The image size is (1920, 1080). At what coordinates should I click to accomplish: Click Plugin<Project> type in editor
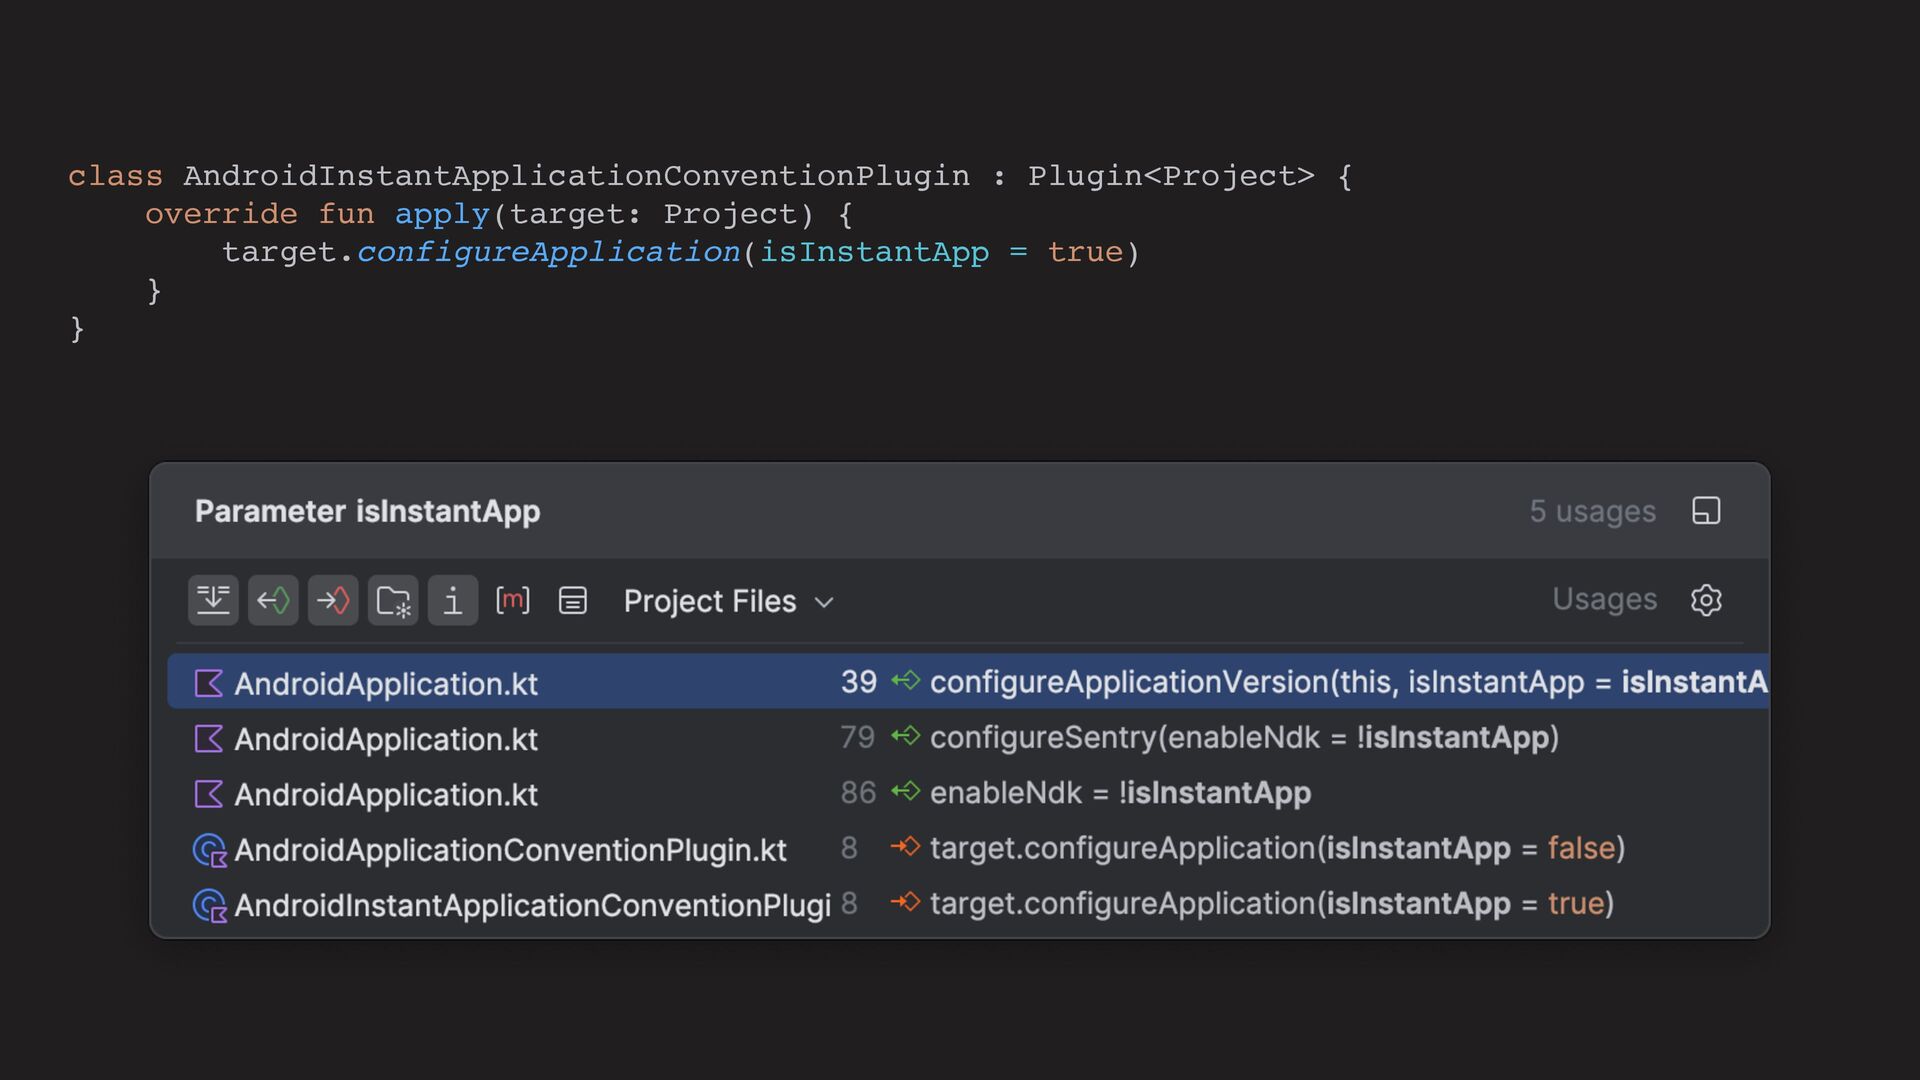(x=1171, y=176)
